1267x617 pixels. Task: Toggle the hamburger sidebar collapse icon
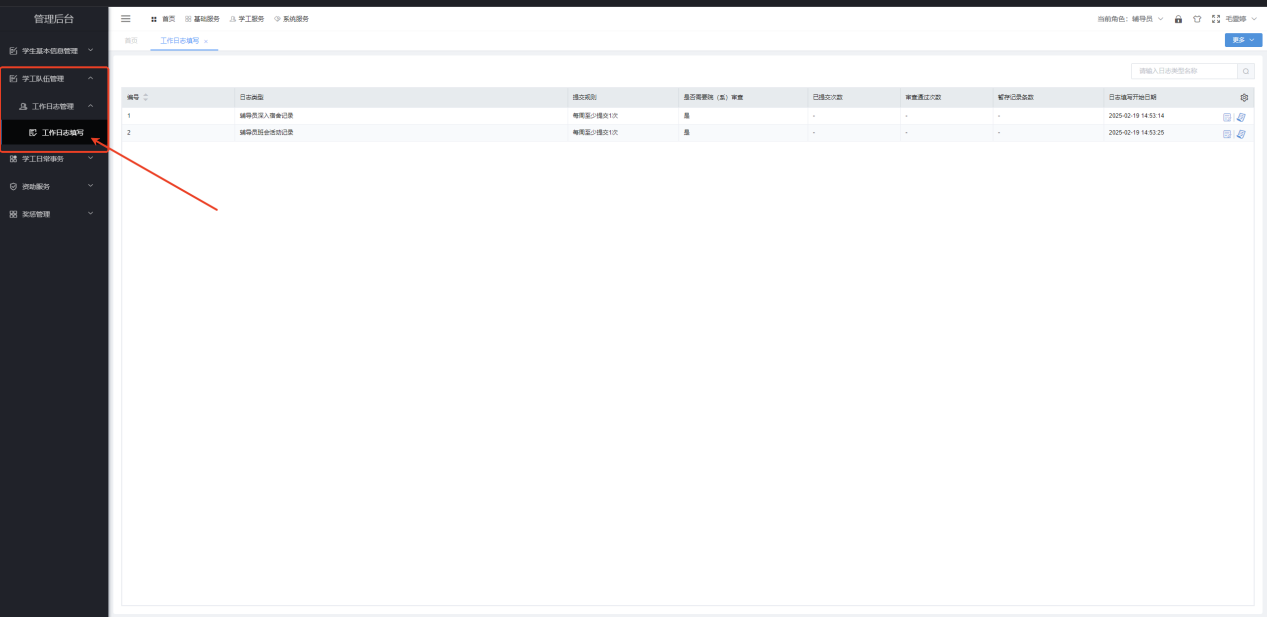point(126,19)
